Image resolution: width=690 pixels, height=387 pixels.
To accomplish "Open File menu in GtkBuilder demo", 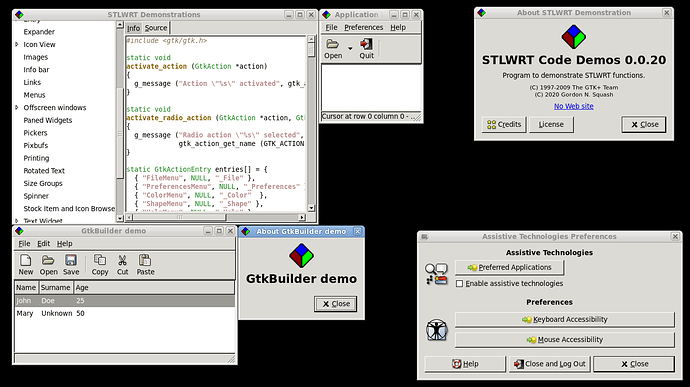I will tap(24, 243).
